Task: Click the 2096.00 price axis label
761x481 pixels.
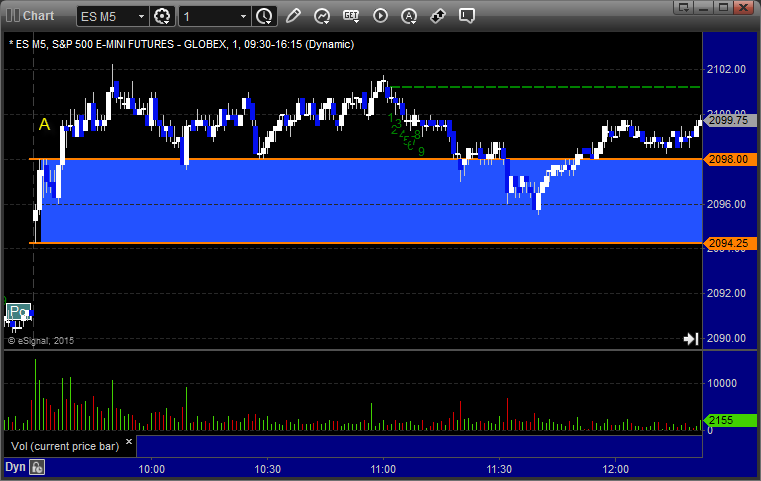Action: tap(727, 204)
